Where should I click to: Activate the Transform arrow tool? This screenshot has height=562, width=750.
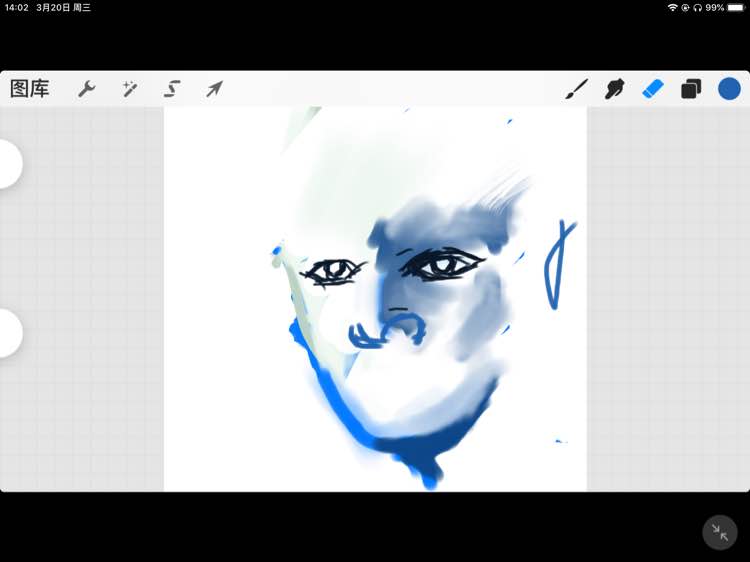(214, 89)
